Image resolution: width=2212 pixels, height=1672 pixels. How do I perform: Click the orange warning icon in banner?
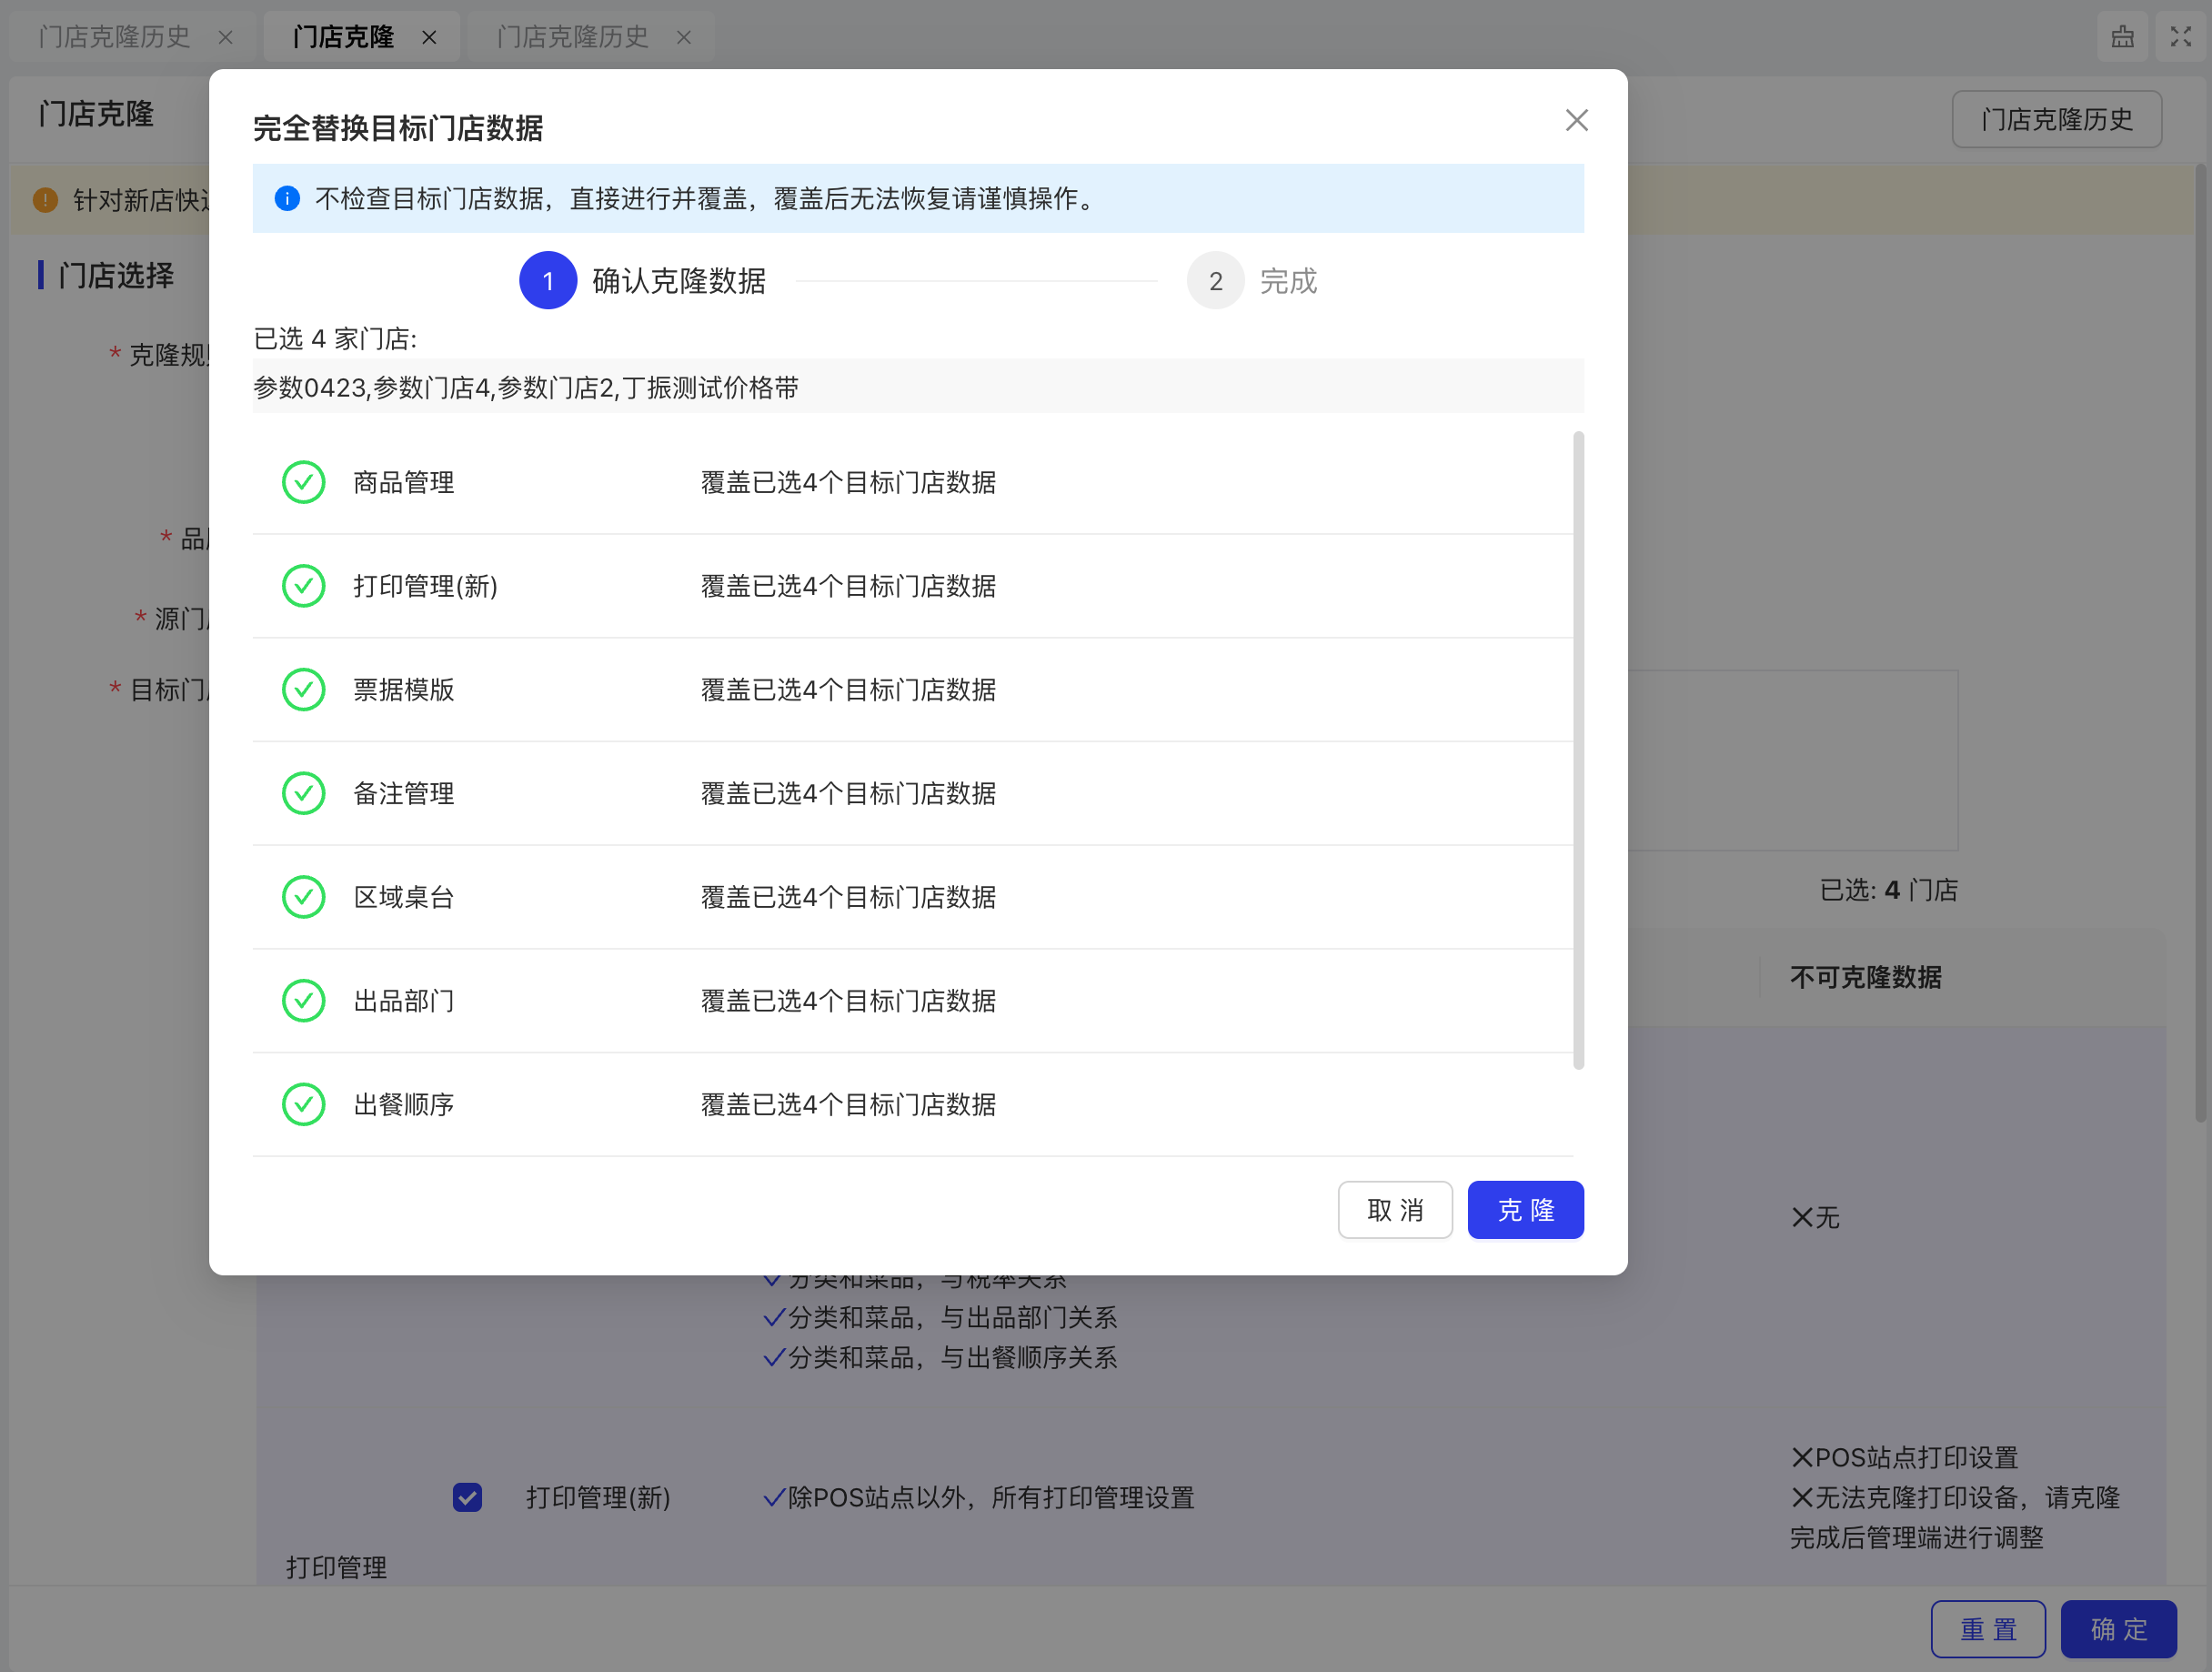click(x=45, y=200)
